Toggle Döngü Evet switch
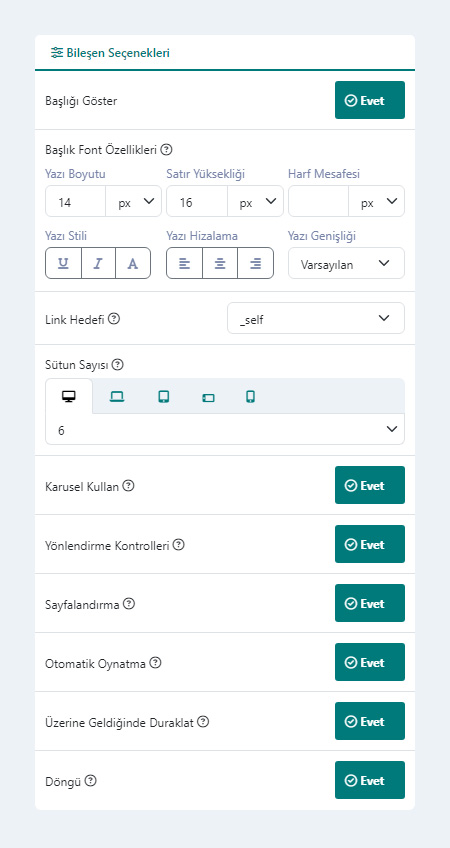This screenshot has height=848, width=450. [370, 780]
